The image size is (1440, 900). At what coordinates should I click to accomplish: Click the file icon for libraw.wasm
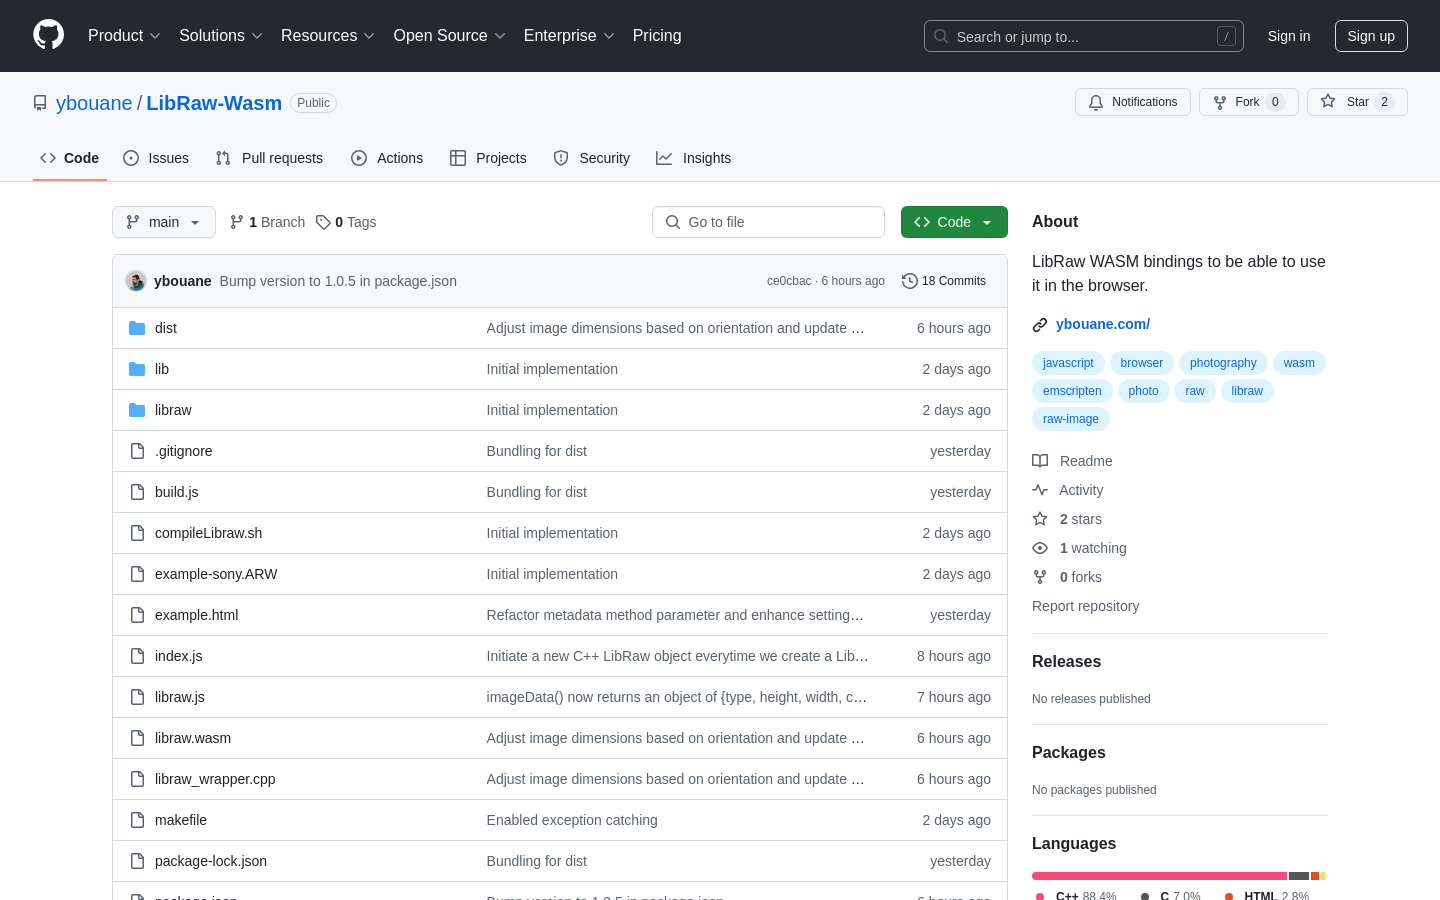[x=137, y=738]
